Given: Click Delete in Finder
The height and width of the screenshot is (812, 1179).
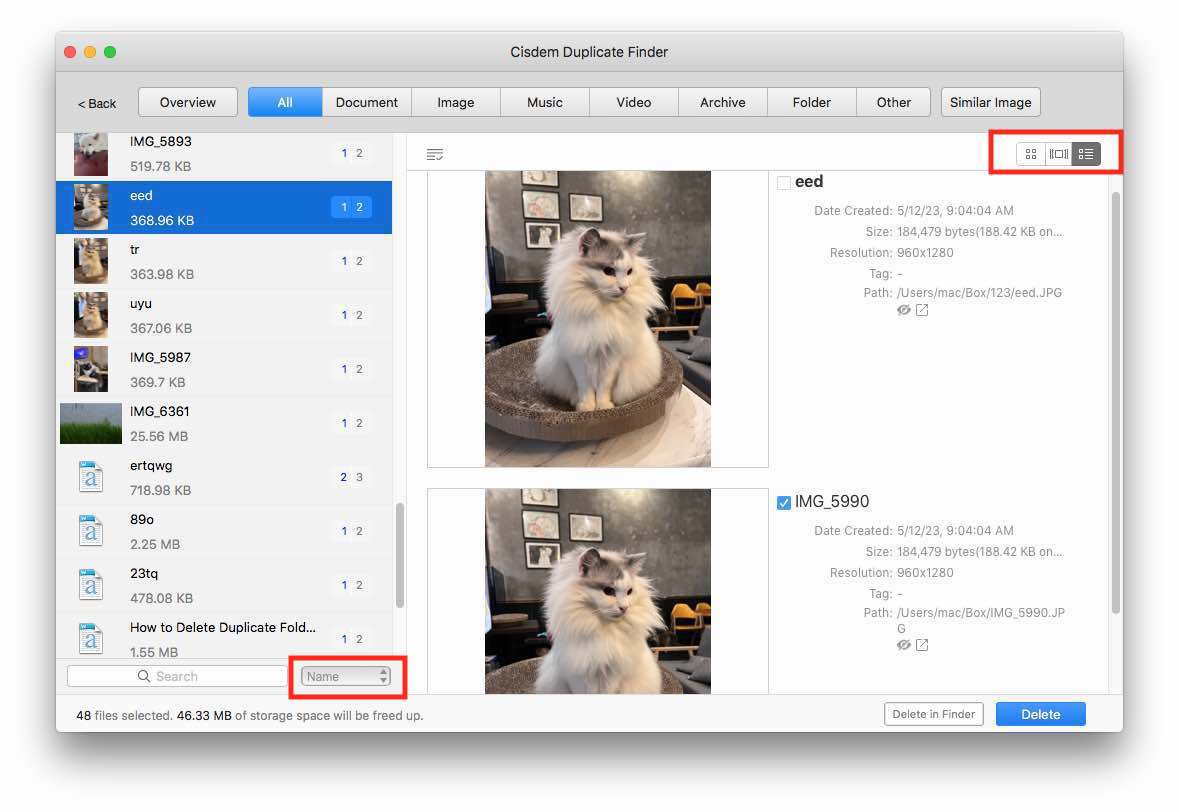Looking at the screenshot, I should 933,714.
